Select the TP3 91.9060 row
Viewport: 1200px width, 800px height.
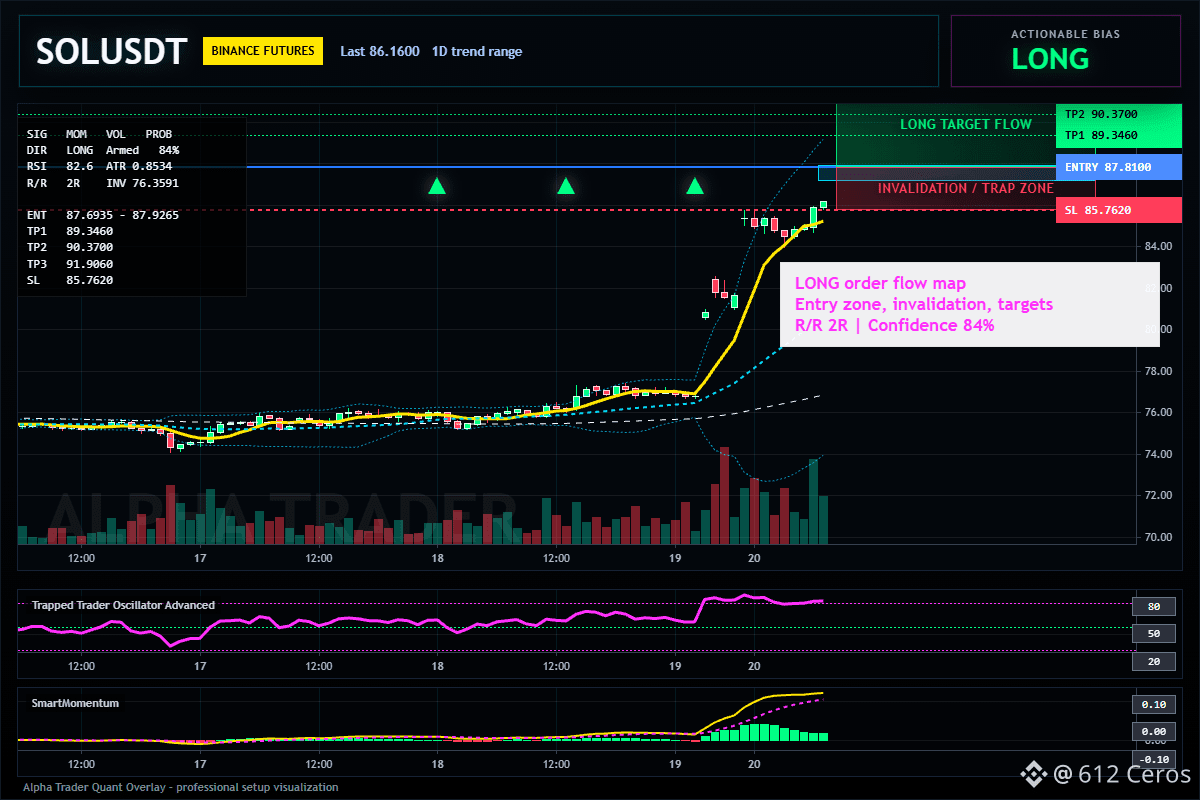point(70,264)
